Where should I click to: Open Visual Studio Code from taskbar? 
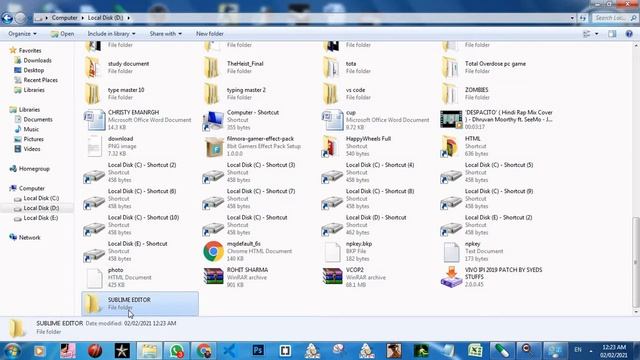230,351
